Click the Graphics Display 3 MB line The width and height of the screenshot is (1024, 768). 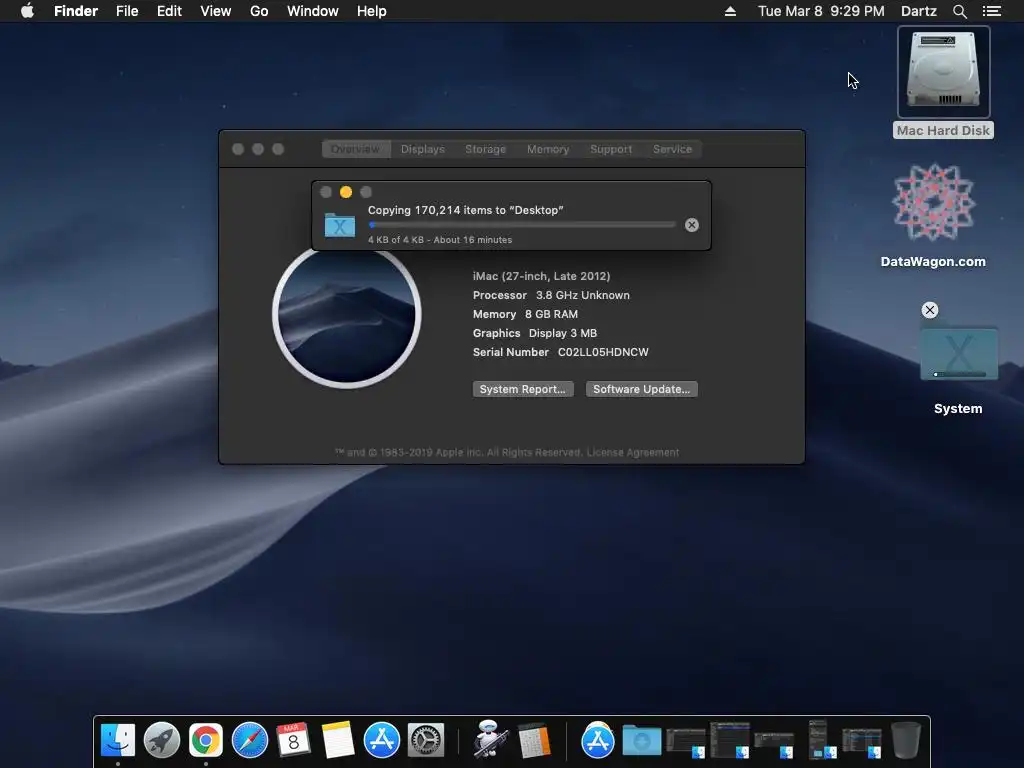(534, 333)
